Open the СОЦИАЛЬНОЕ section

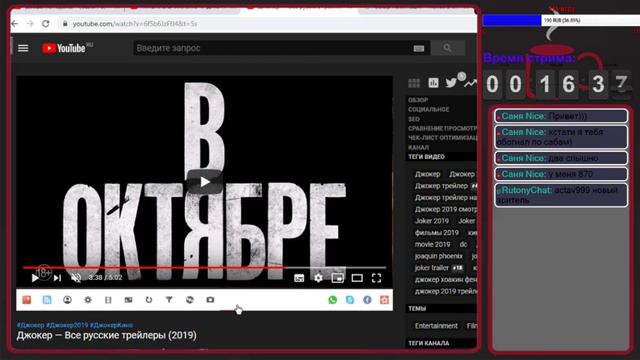[429, 109]
